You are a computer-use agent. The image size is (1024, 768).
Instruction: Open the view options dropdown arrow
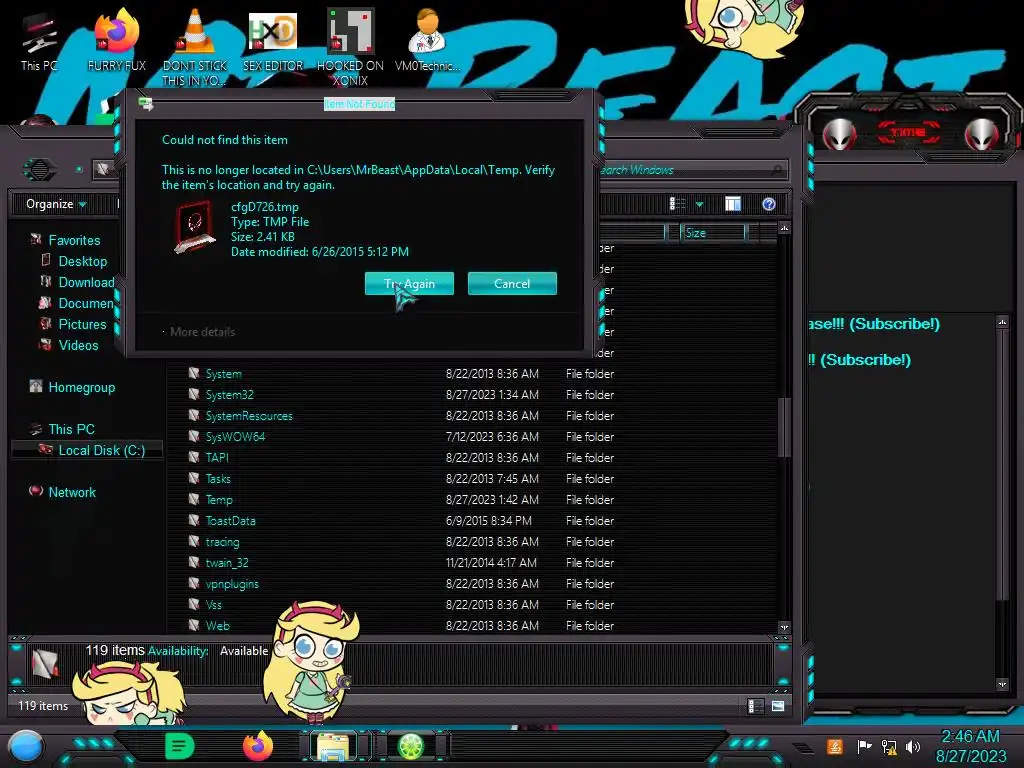(x=699, y=204)
